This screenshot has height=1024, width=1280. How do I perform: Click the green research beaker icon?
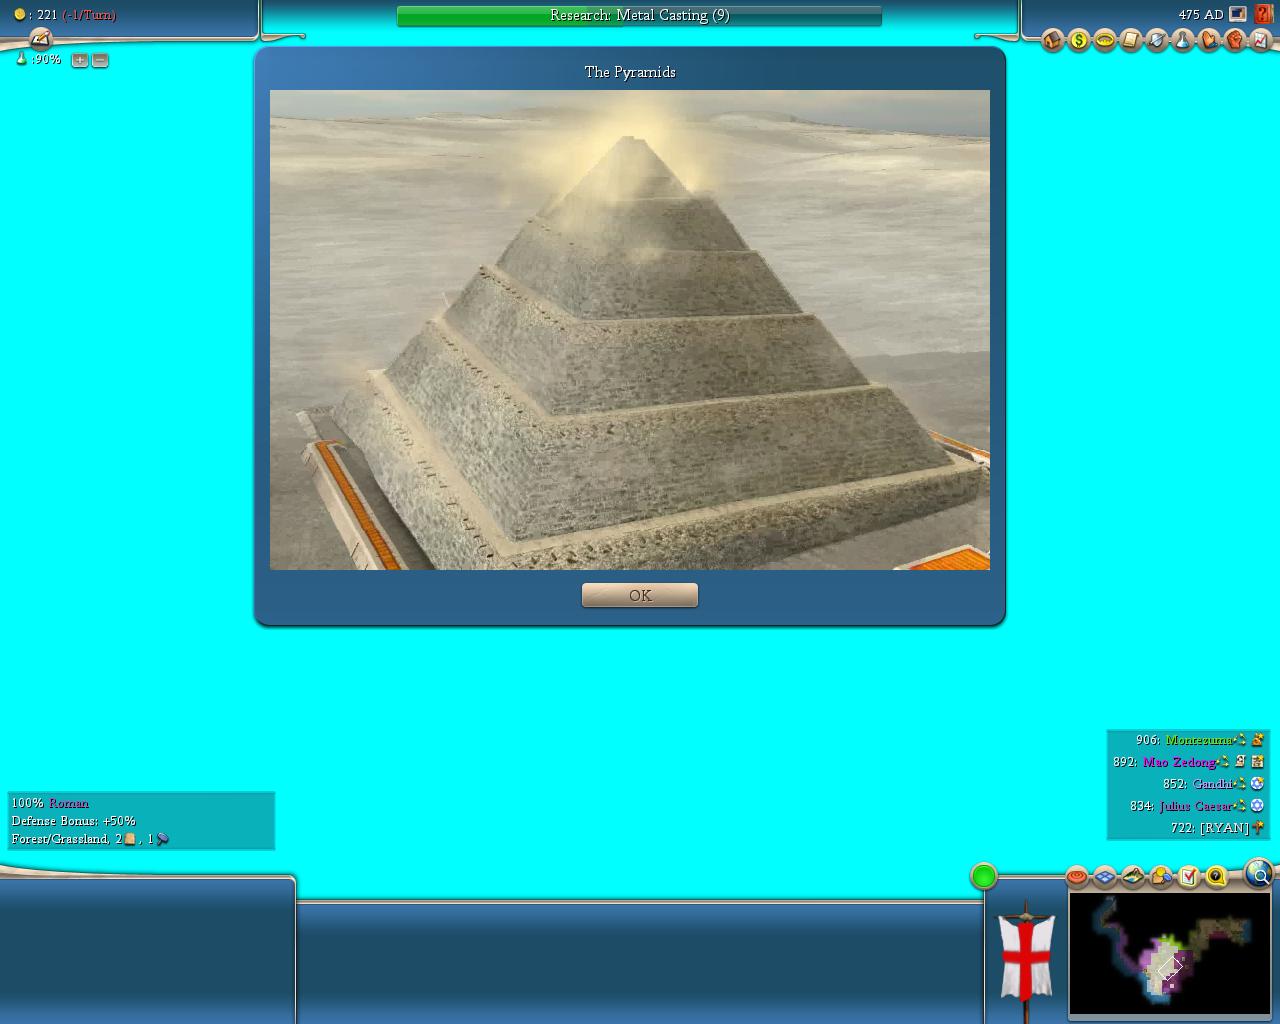[21, 59]
